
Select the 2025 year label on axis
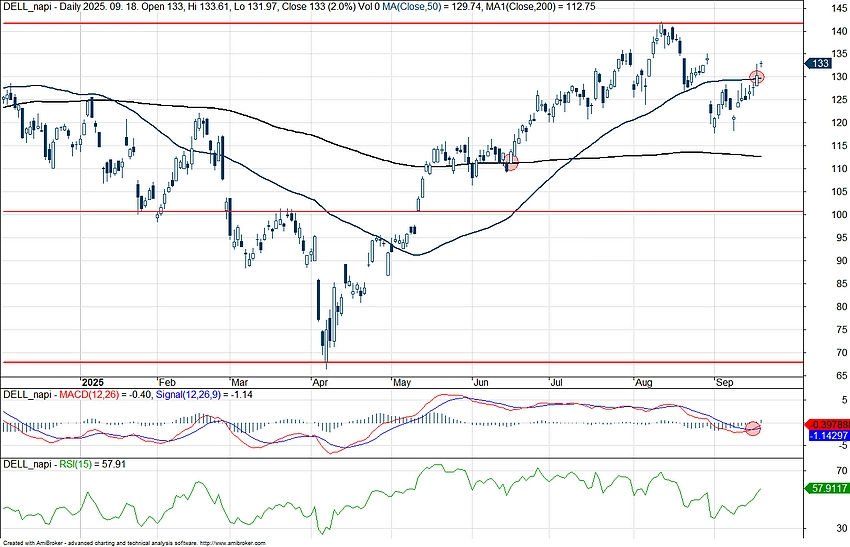93,382
